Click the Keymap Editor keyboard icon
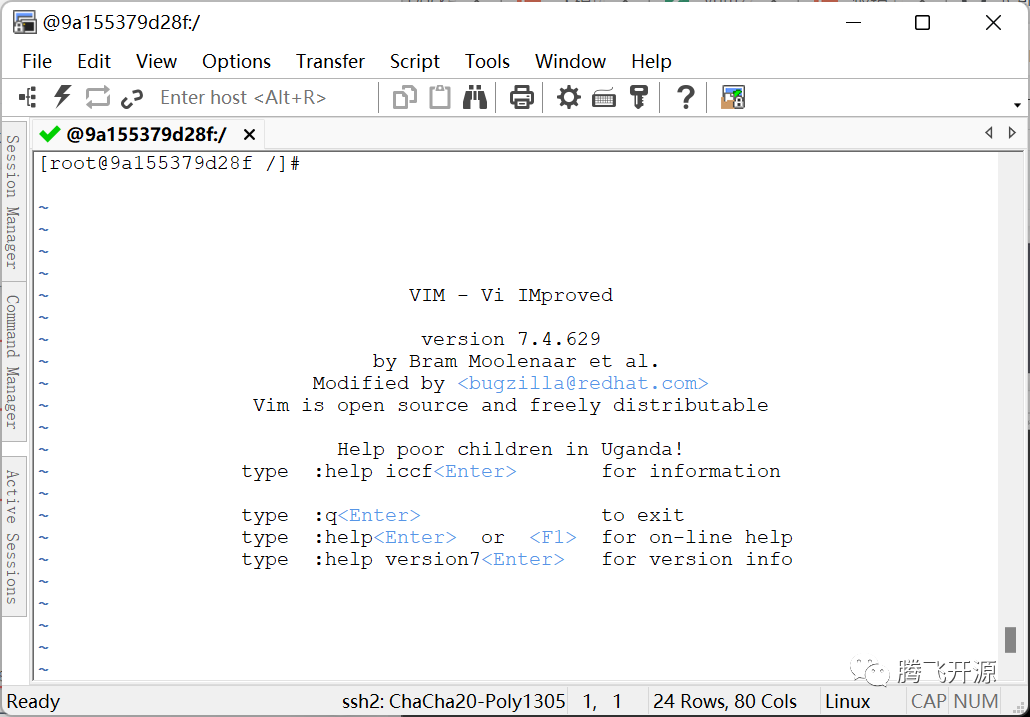This screenshot has width=1030, height=717. [604, 98]
